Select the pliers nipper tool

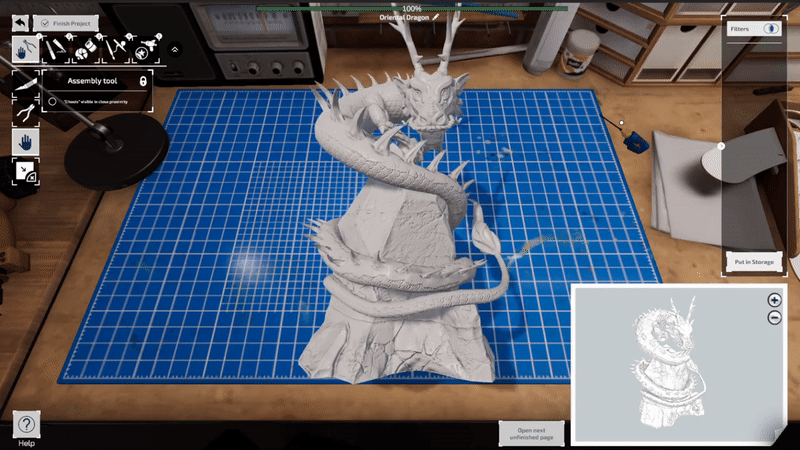(26, 113)
